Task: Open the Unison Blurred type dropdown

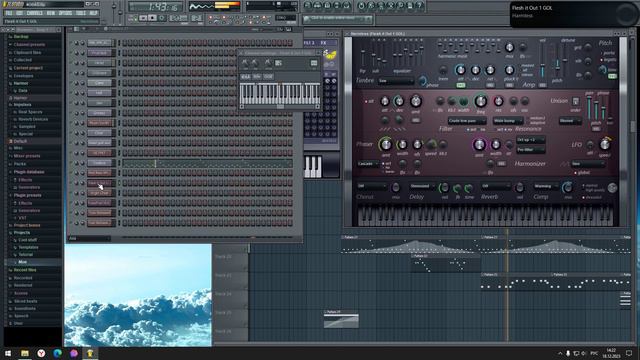Action: 570,121
